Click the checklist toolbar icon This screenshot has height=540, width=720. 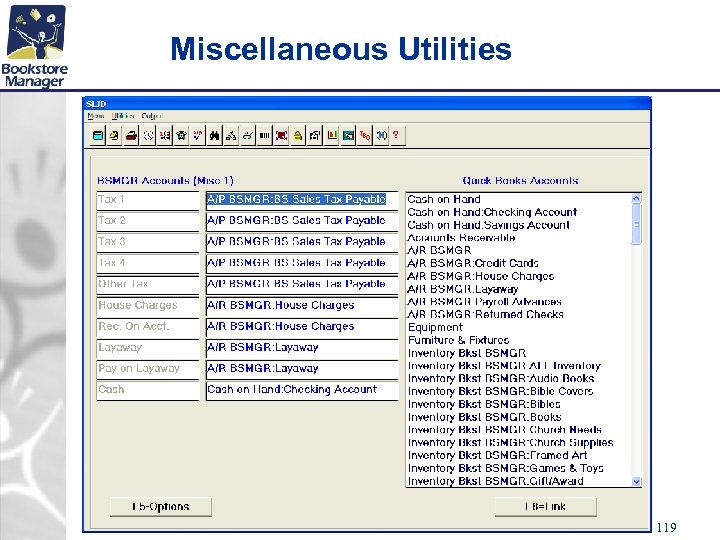[198, 135]
